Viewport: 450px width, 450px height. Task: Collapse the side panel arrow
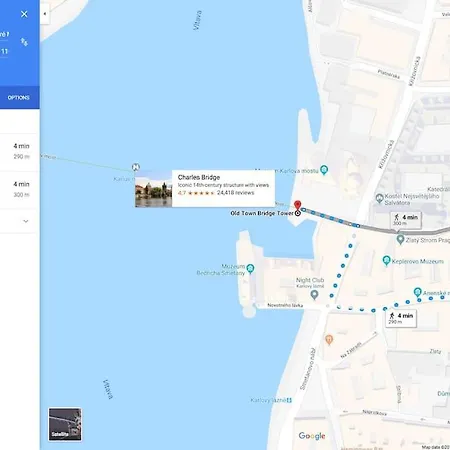[45, 14]
